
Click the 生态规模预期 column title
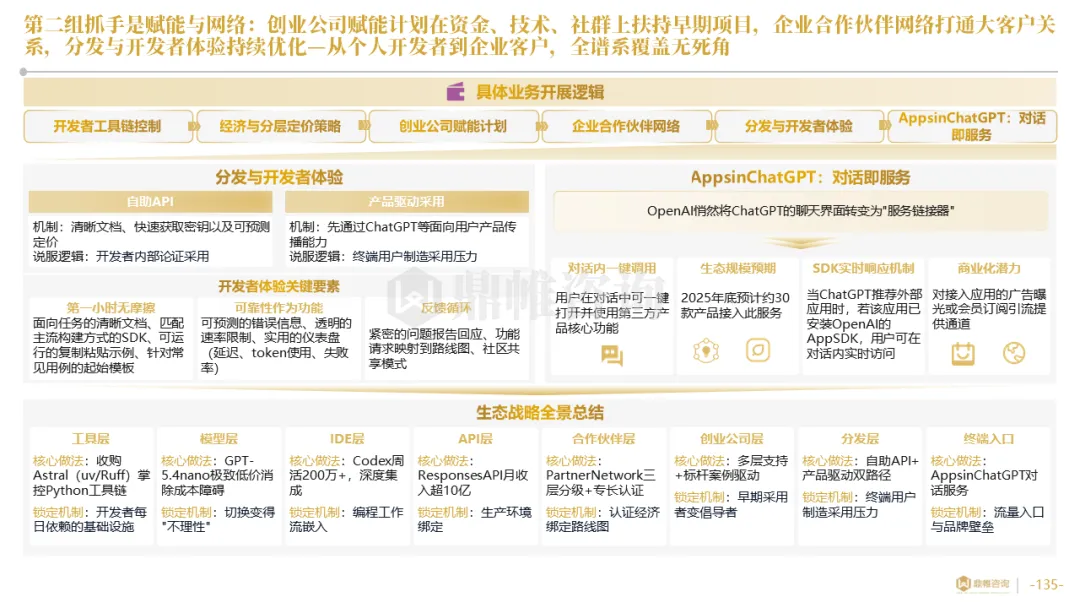pos(738,269)
